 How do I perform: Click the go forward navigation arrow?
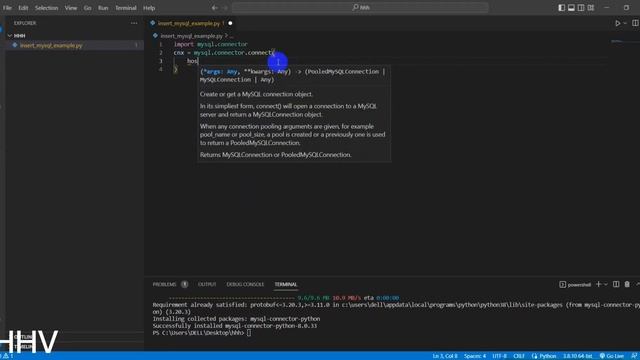pos(225,7)
